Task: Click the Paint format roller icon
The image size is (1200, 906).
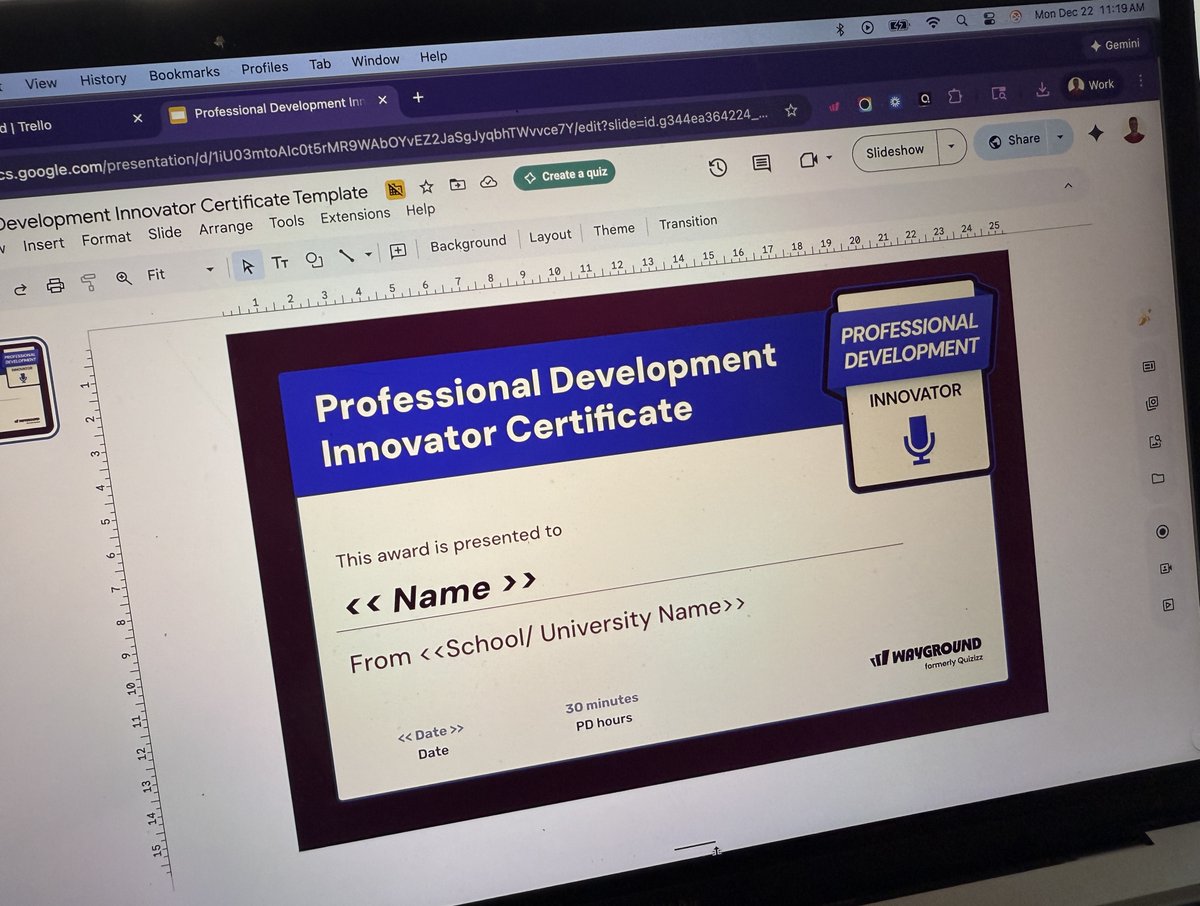Action: [x=88, y=283]
